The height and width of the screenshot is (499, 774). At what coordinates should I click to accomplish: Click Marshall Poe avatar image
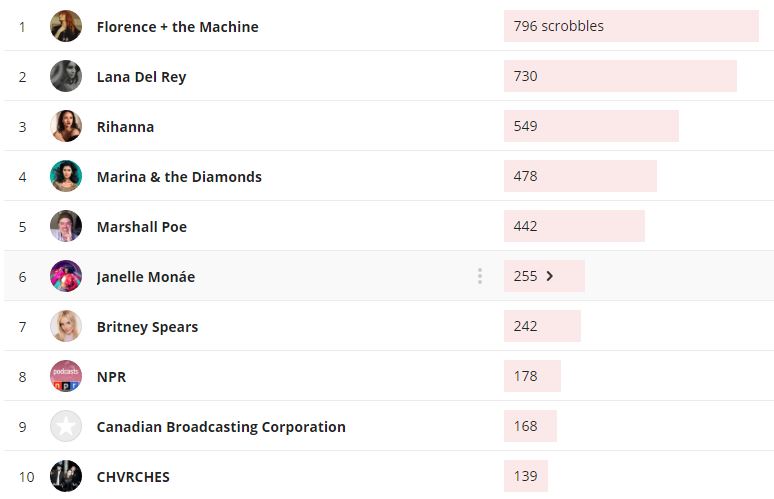point(66,226)
